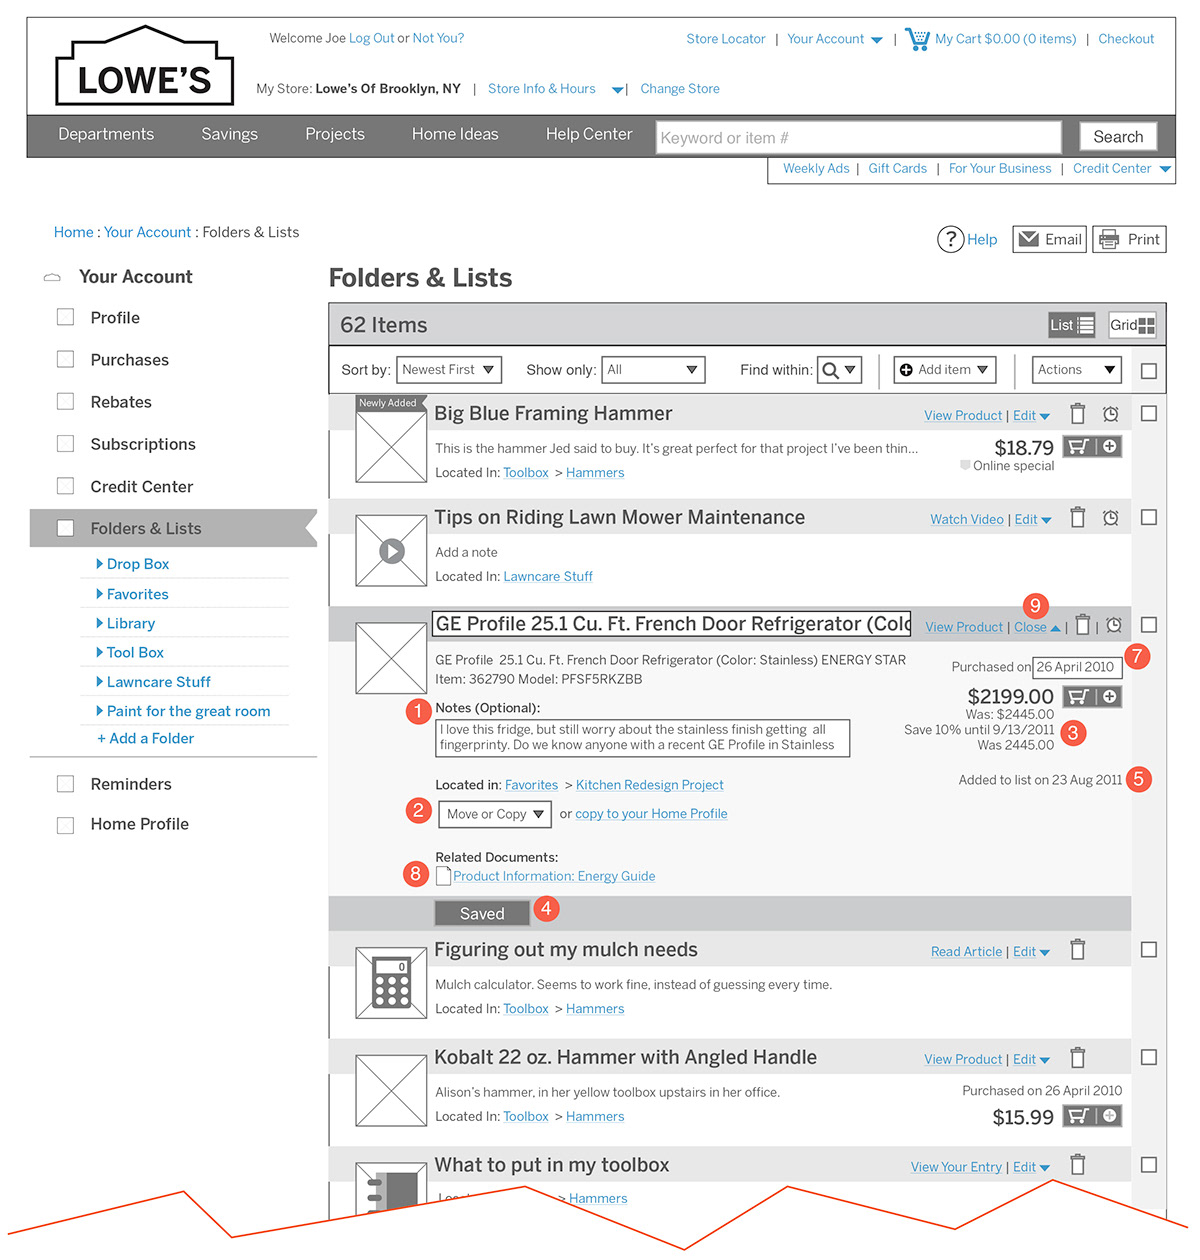Open Edit menu for Big Blue Framing Hammer
This screenshot has height=1260, width=1200.
point(1031,416)
